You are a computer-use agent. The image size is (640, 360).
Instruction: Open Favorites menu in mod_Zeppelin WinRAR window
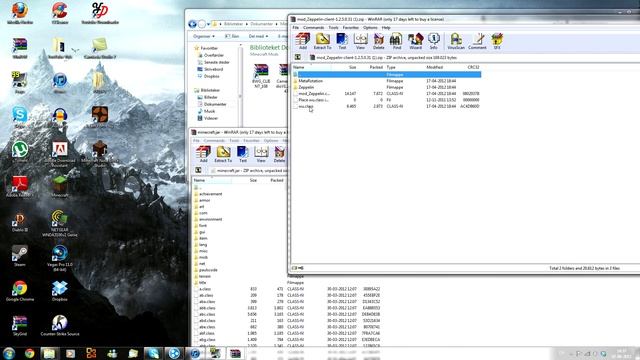pyautogui.click(x=351, y=28)
